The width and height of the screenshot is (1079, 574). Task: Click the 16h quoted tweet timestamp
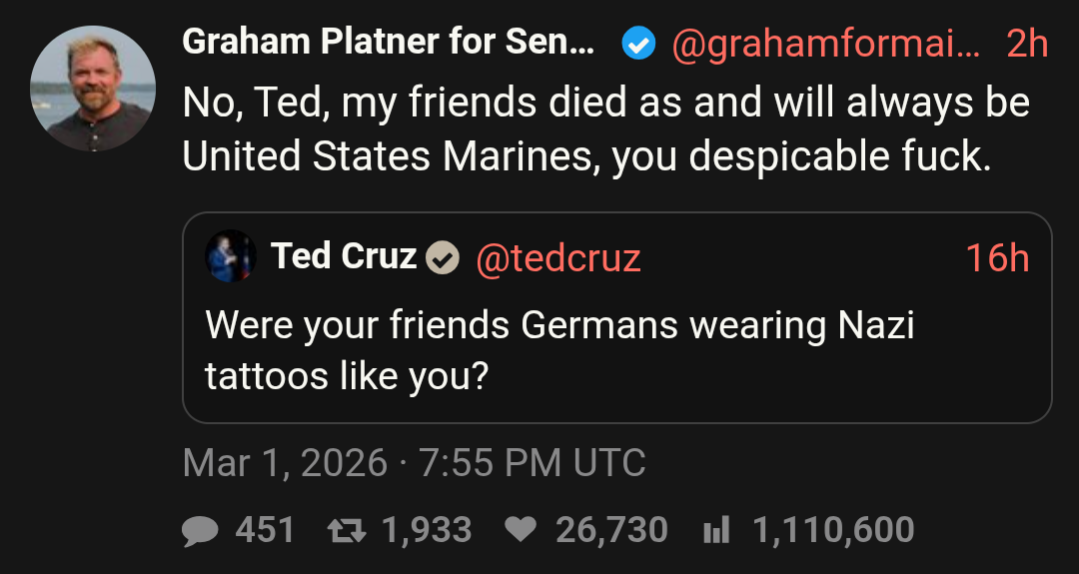pos(997,259)
